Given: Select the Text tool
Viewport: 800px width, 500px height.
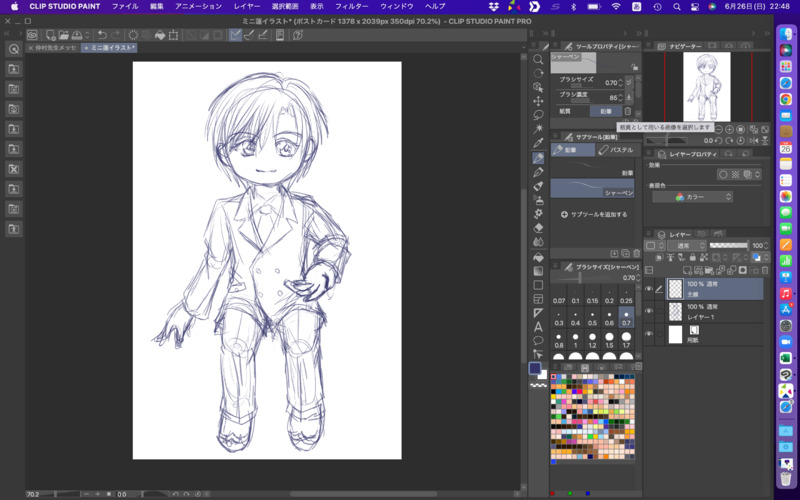Looking at the screenshot, I should pos(538,326).
